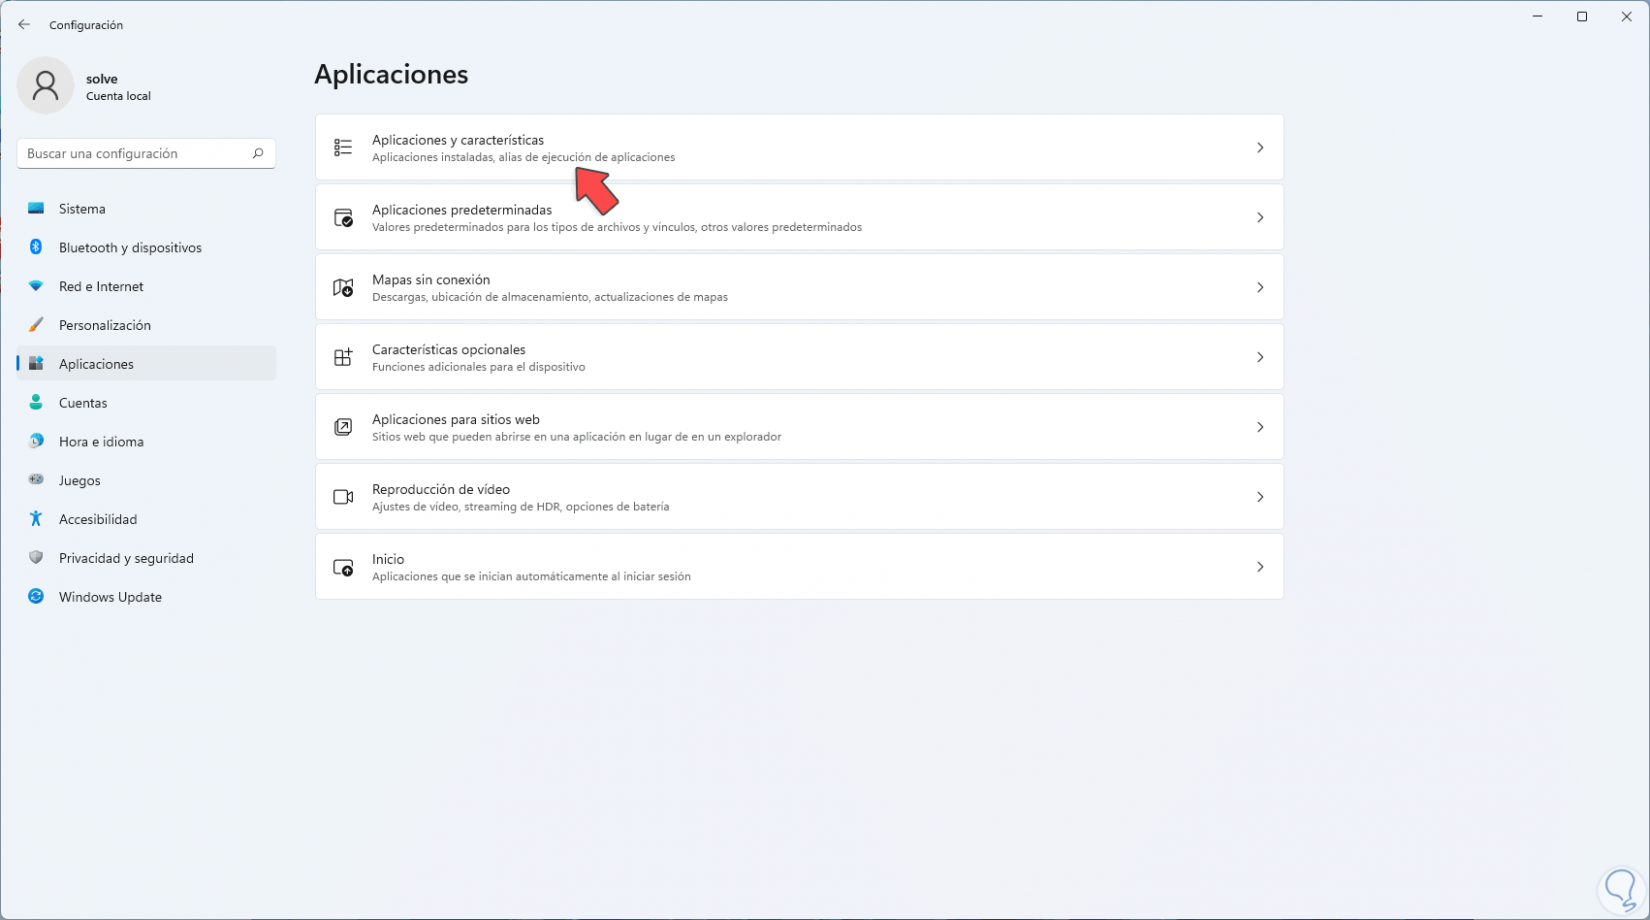Click the back arrow in Configuración
Screen dimensions: 1650x920
point(24,25)
